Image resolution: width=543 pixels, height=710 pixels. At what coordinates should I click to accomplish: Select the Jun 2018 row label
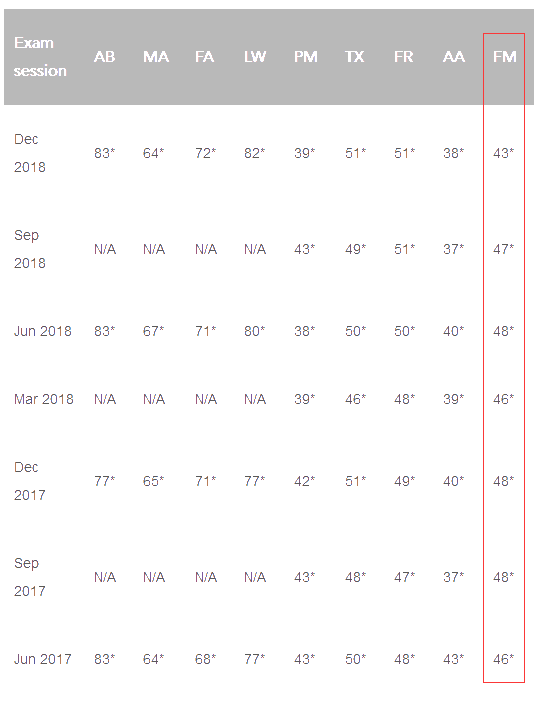click(43, 331)
